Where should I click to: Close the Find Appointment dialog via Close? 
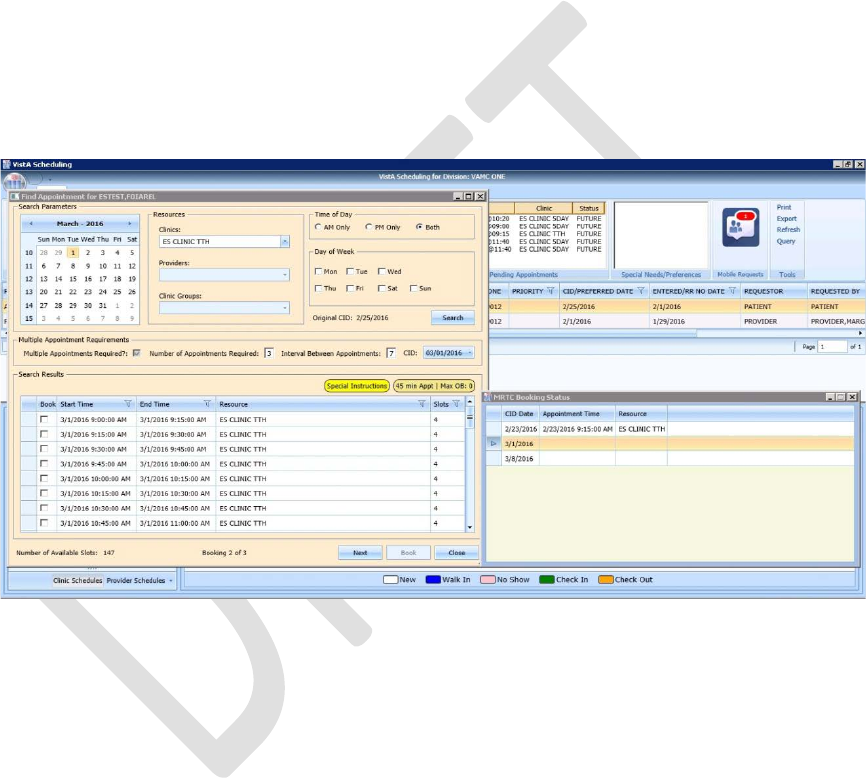click(x=457, y=553)
